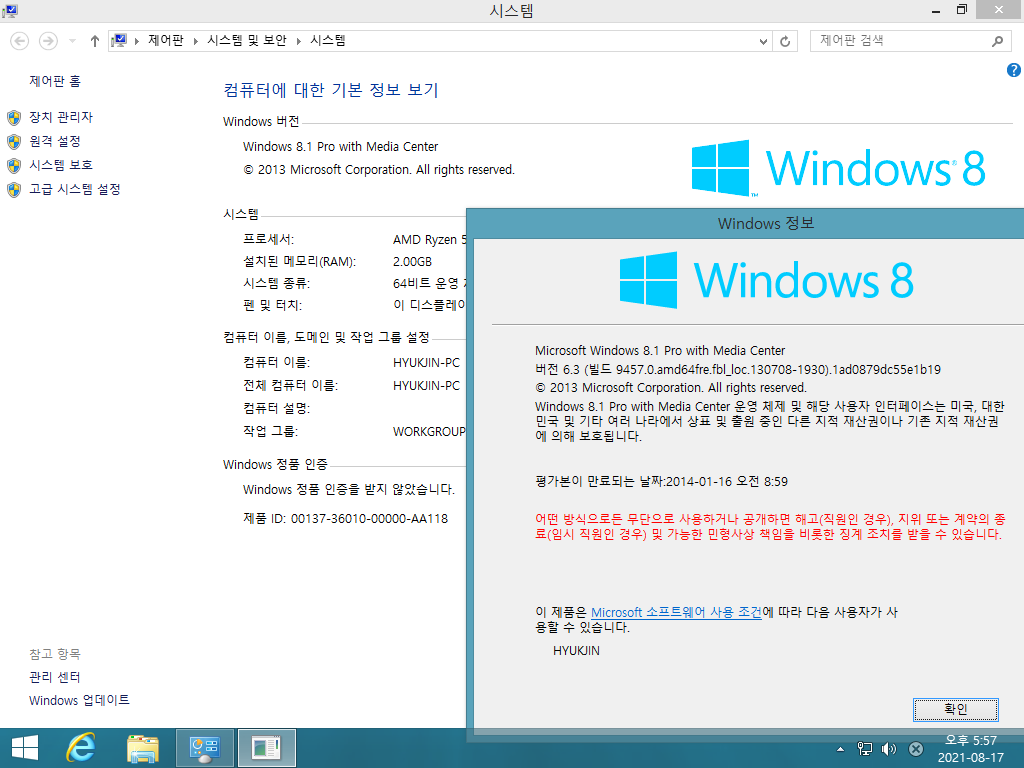Screen dimensions: 1024x768
Task: Click HYUKJIN-PC value beside 전체 컴퓨터 이름
Action: [x=426, y=385]
